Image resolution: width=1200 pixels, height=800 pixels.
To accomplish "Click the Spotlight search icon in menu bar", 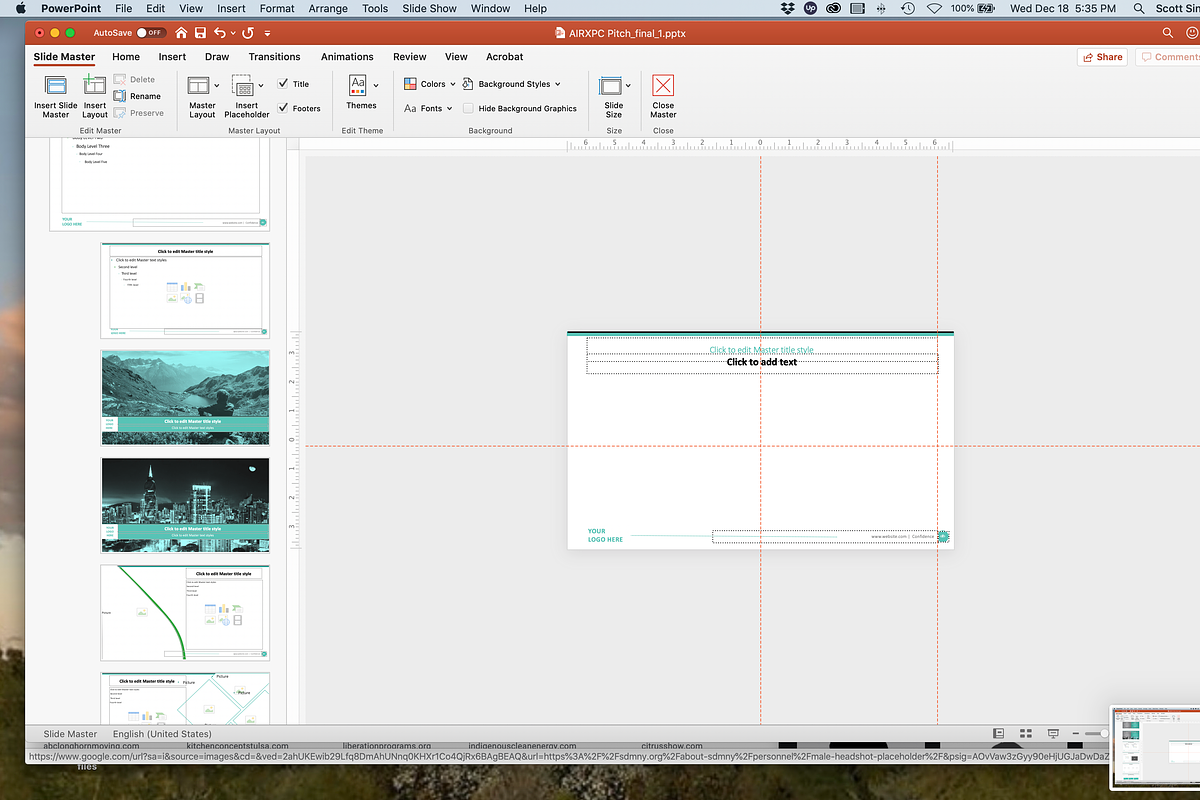I will (x=1138, y=8).
